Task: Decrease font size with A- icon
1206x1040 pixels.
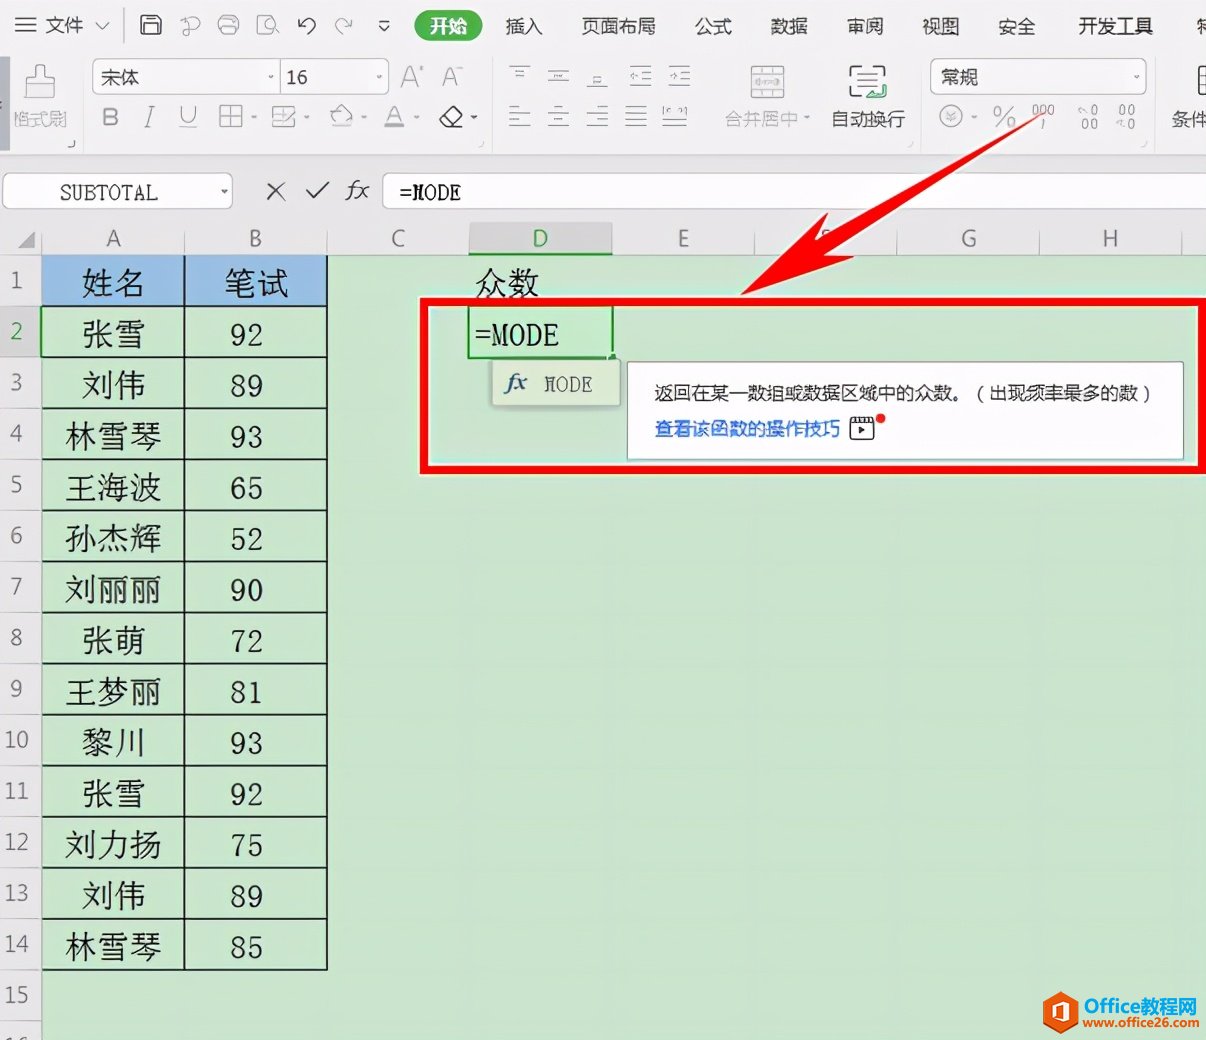Action: click(452, 77)
